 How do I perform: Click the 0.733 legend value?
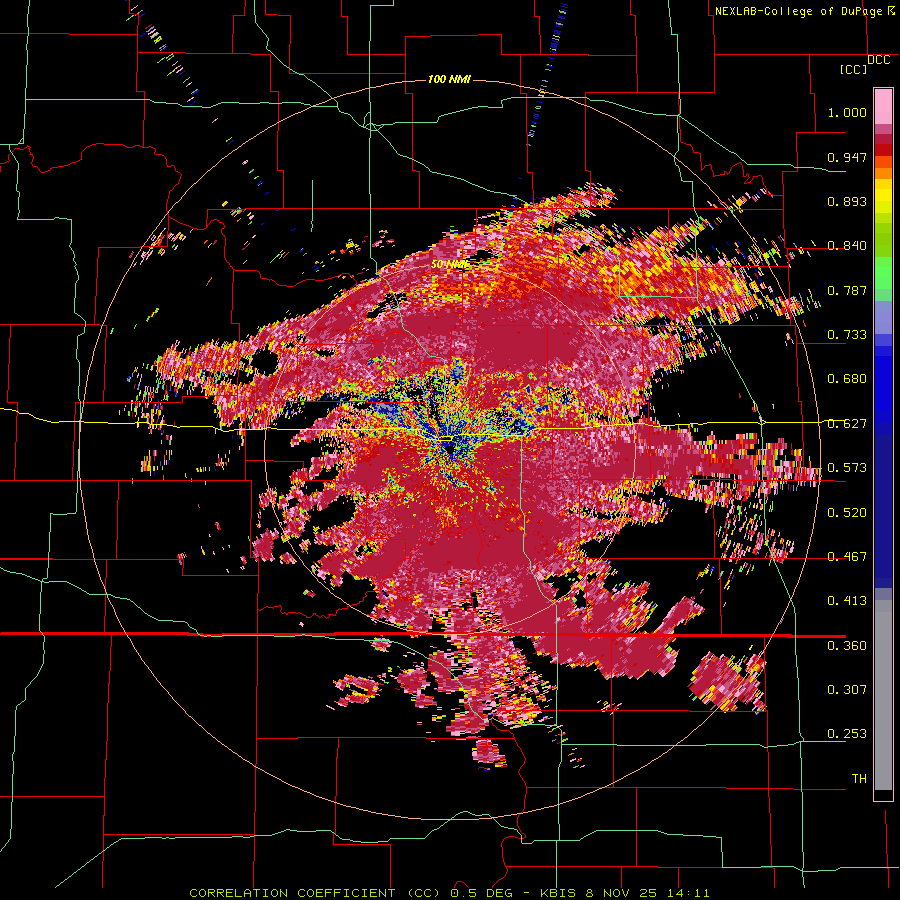click(x=847, y=335)
